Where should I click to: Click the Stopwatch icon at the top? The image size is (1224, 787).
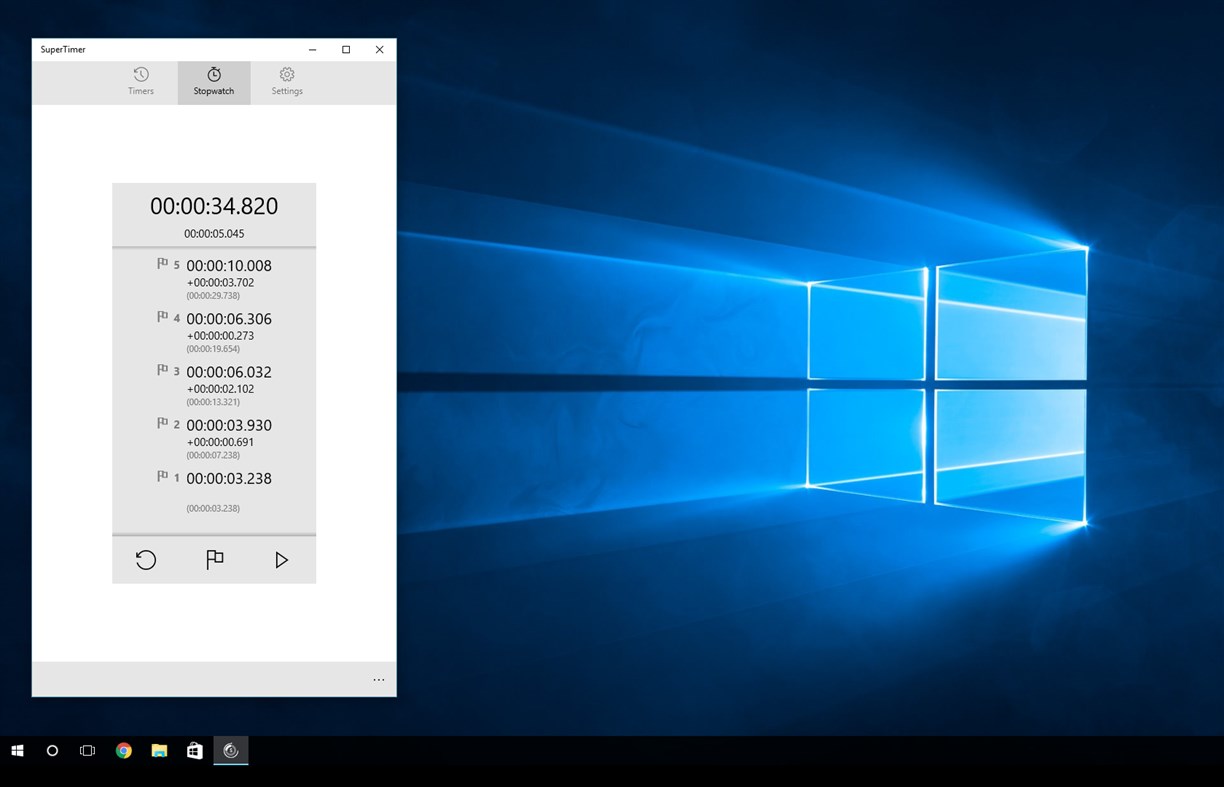pos(213,74)
